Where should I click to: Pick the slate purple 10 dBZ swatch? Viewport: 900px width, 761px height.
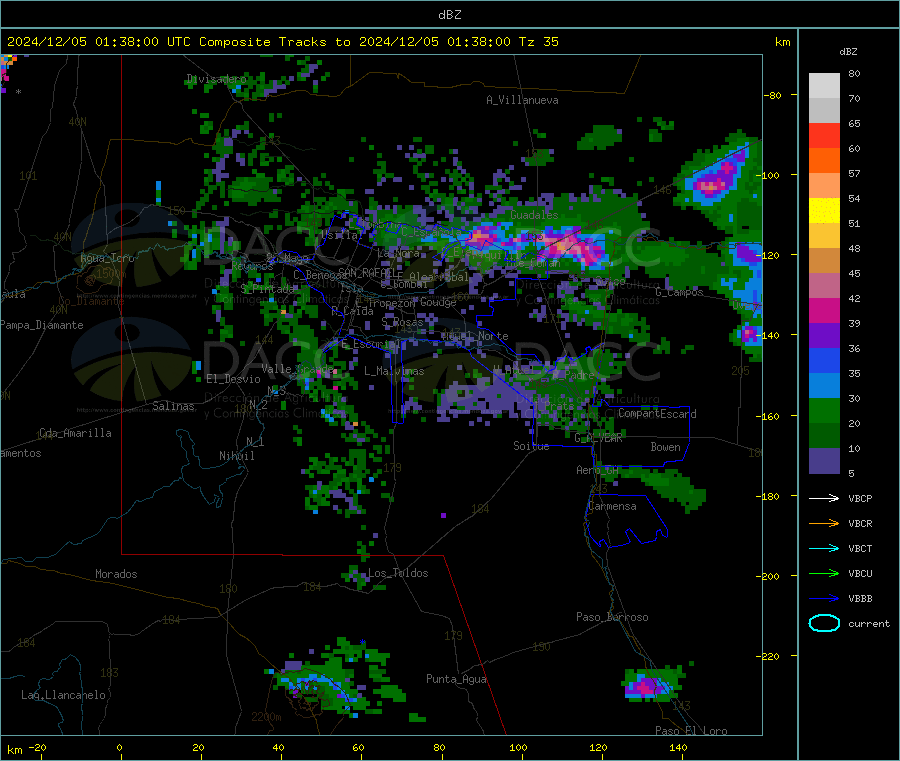824,461
